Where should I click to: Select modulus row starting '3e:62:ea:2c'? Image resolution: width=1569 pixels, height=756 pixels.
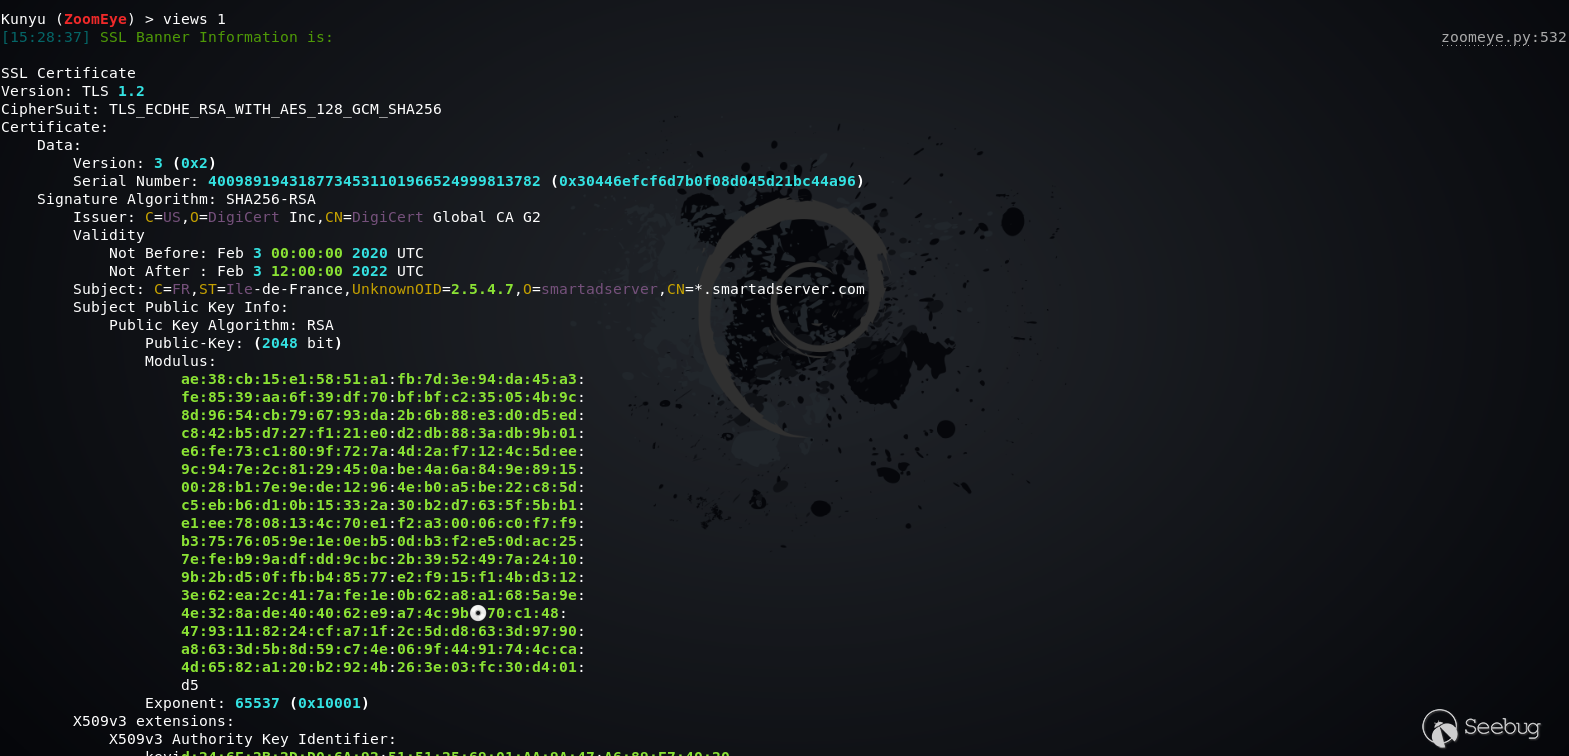pyautogui.click(x=383, y=595)
